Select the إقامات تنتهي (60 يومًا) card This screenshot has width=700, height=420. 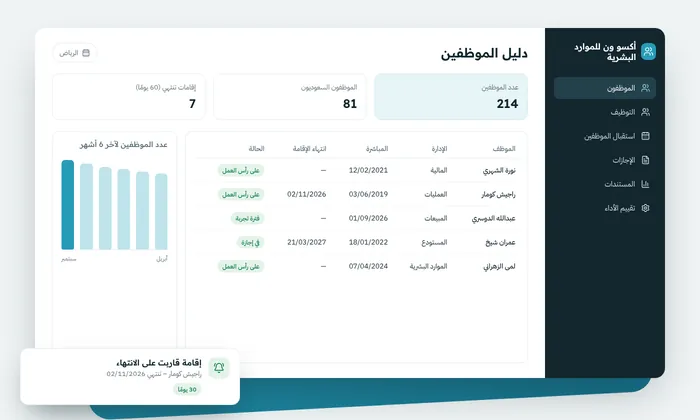(x=129, y=96)
